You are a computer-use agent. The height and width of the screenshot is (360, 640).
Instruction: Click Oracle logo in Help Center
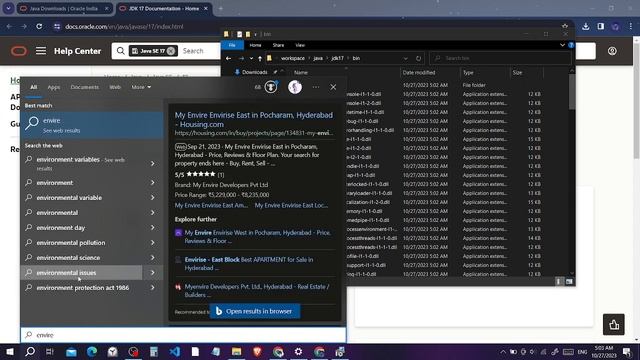(19, 51)
